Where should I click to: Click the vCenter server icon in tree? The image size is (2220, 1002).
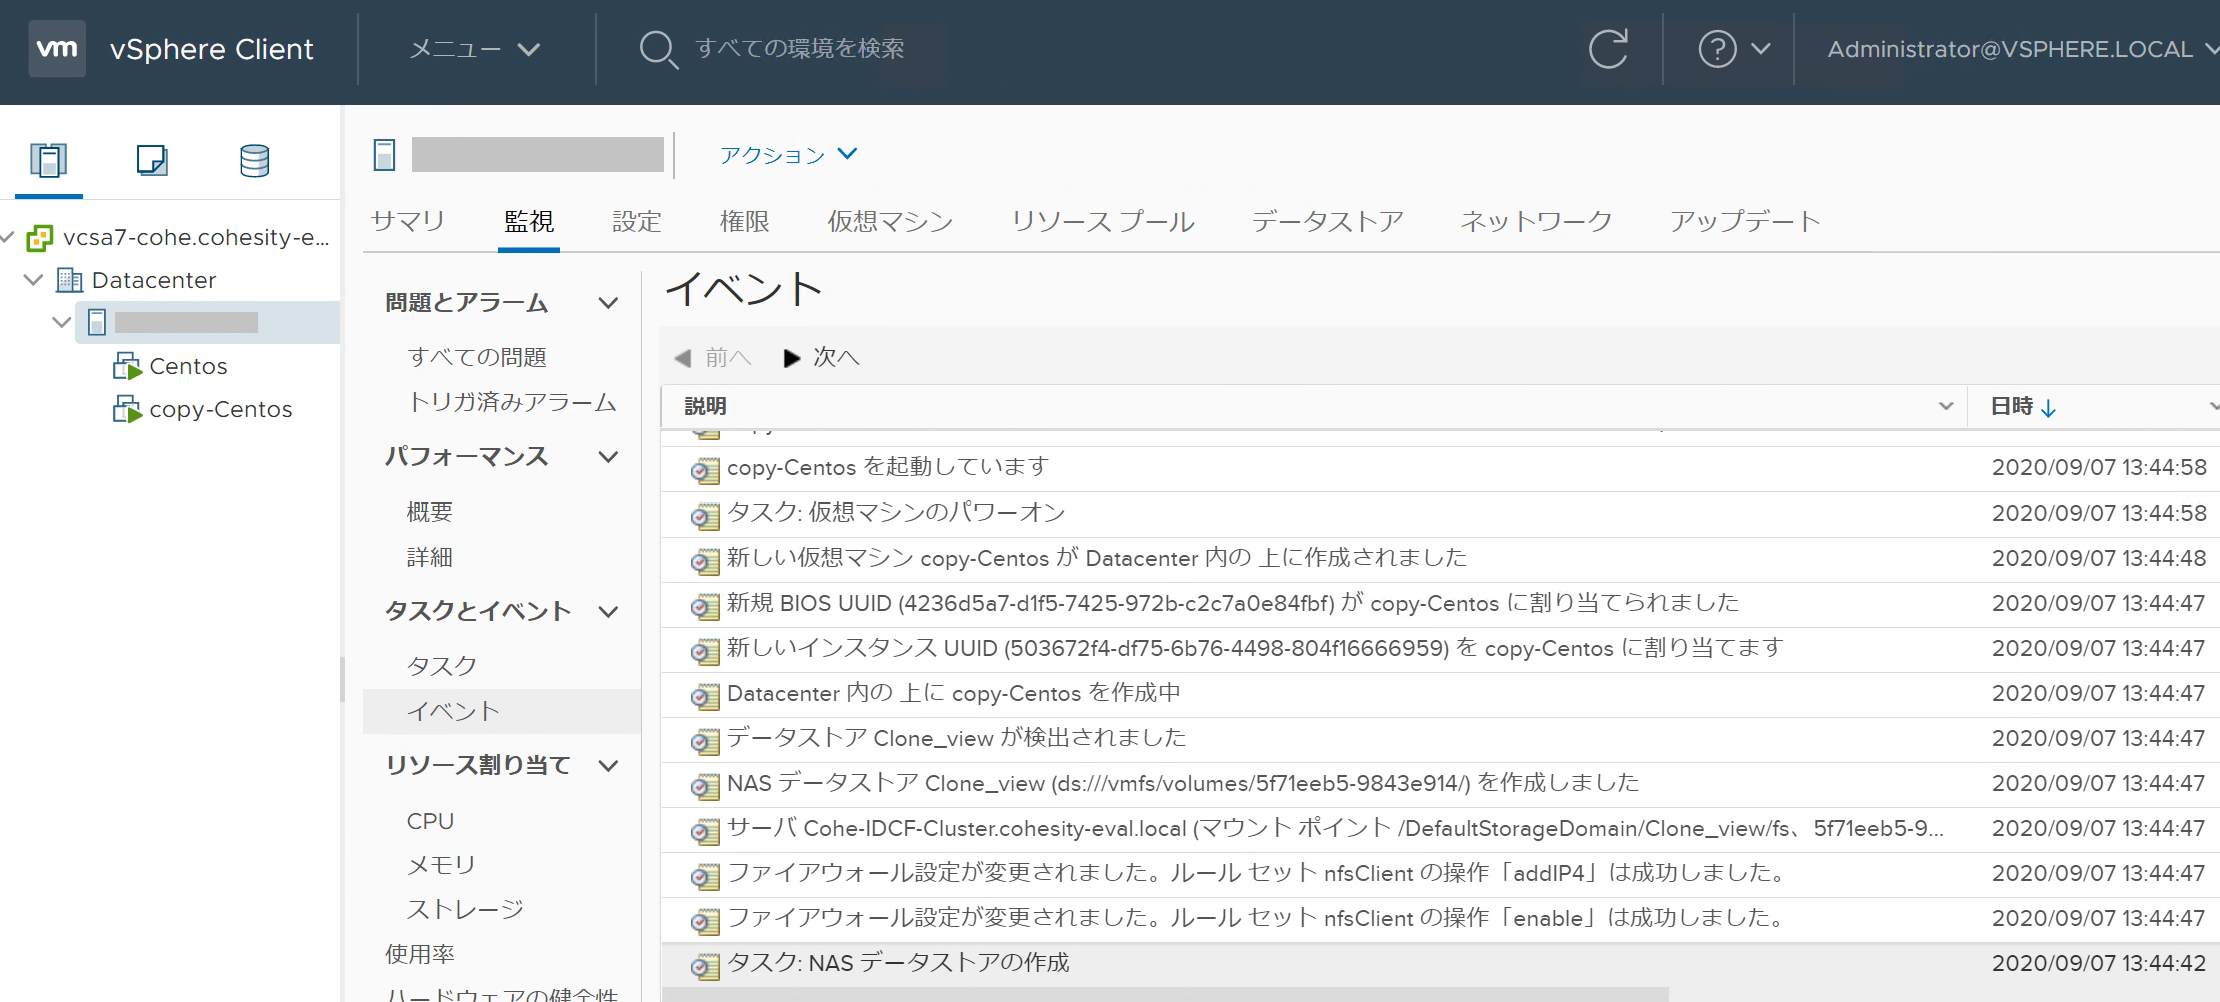coord(40,238)
